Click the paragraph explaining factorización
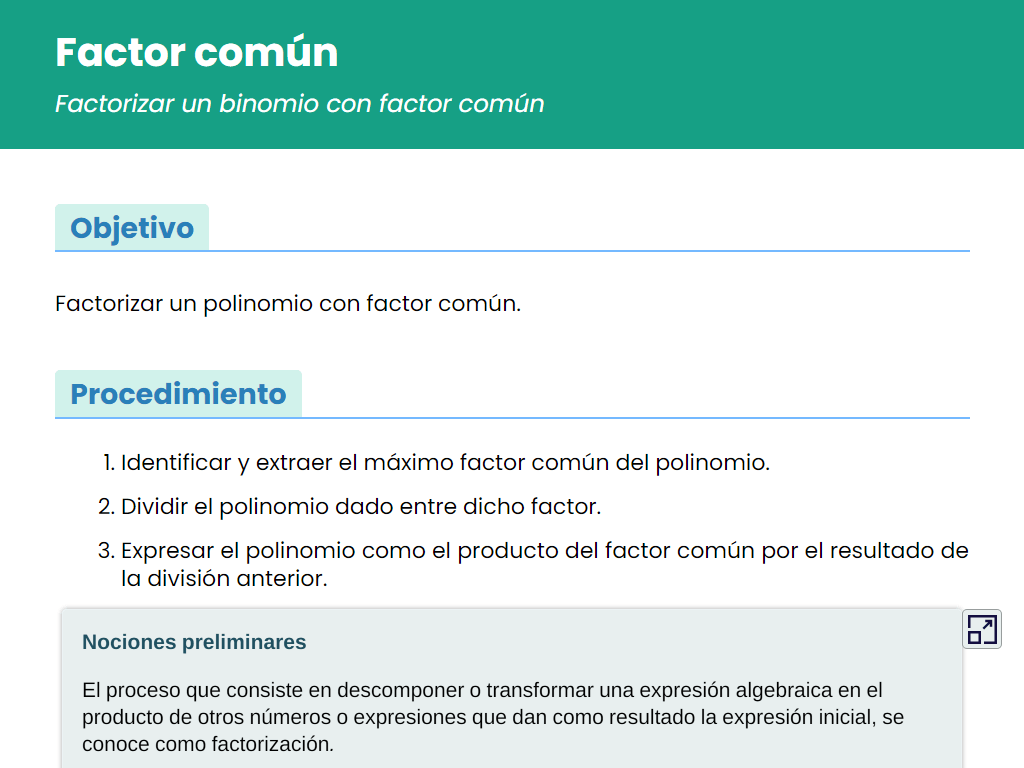Viewport: 1024px width, 768px height. pos(493,717)
